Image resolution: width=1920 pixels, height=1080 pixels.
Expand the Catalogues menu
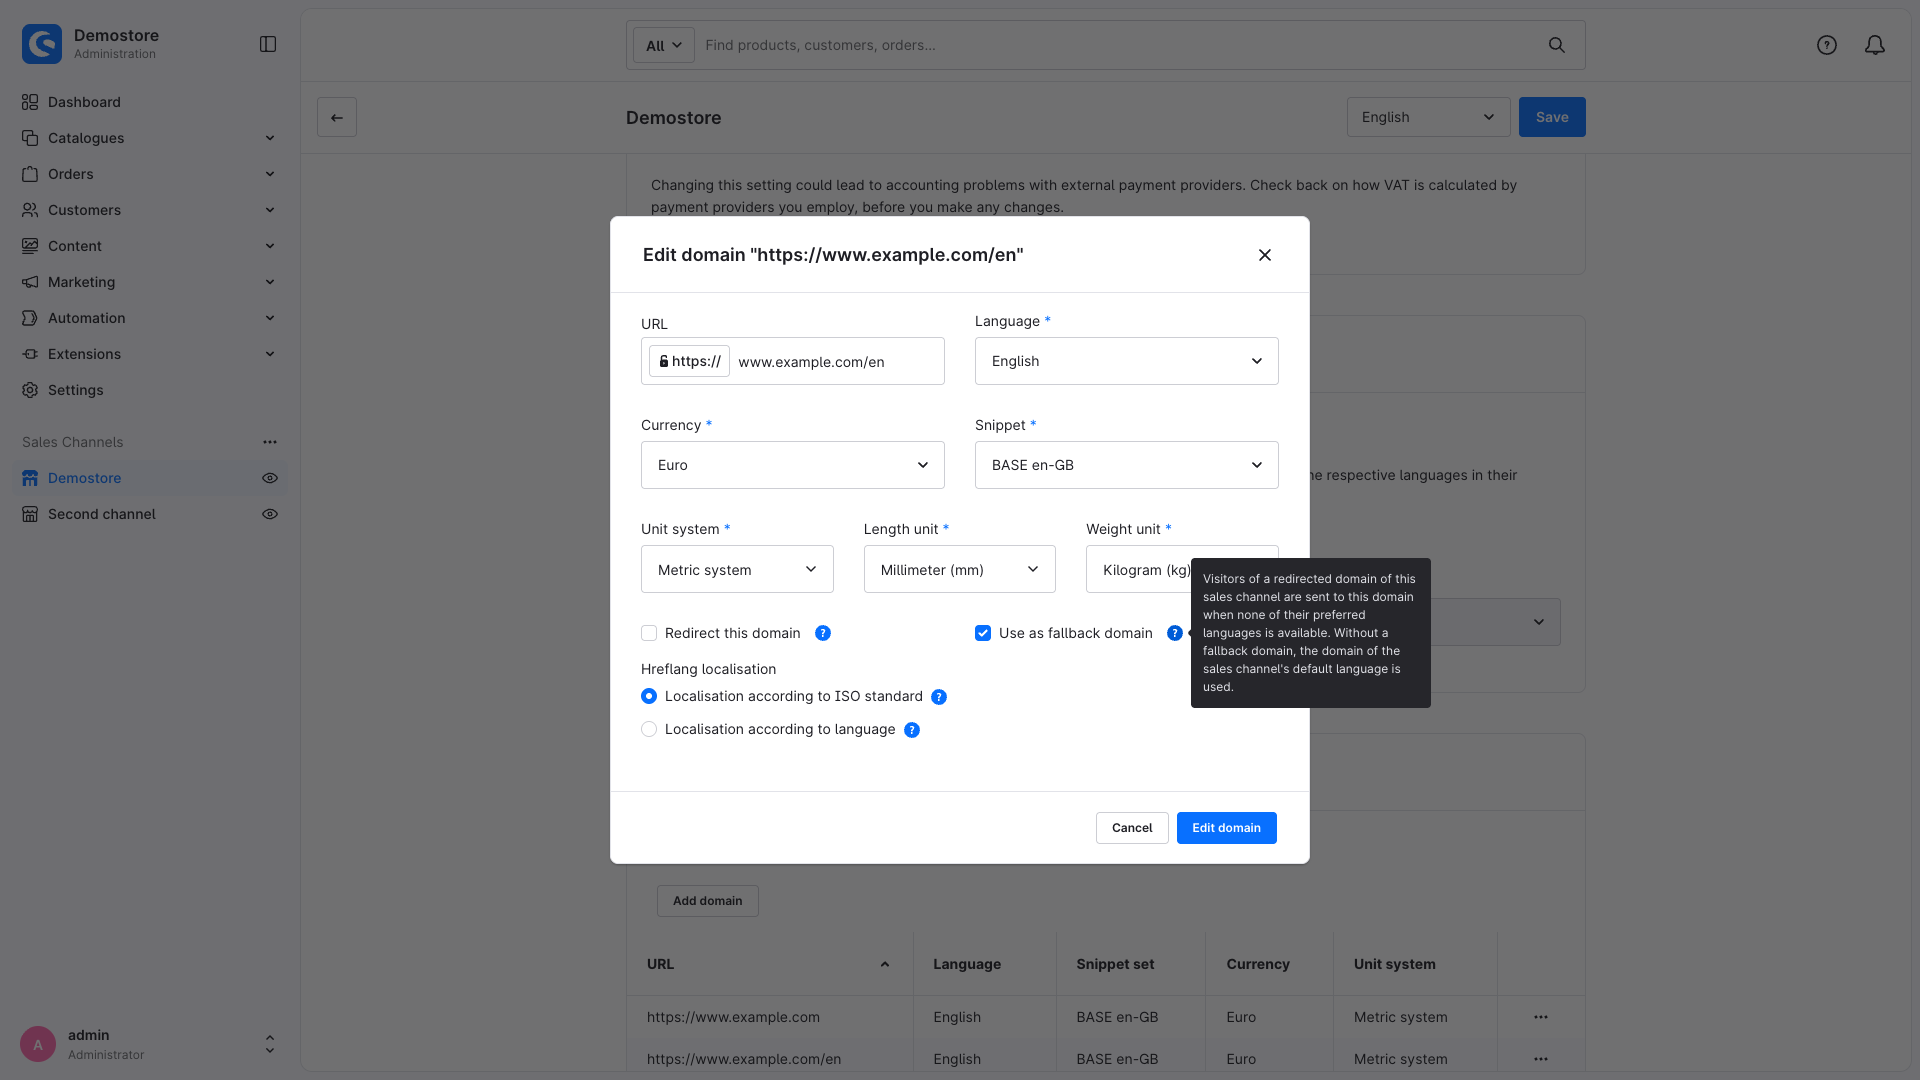(150, 138)
